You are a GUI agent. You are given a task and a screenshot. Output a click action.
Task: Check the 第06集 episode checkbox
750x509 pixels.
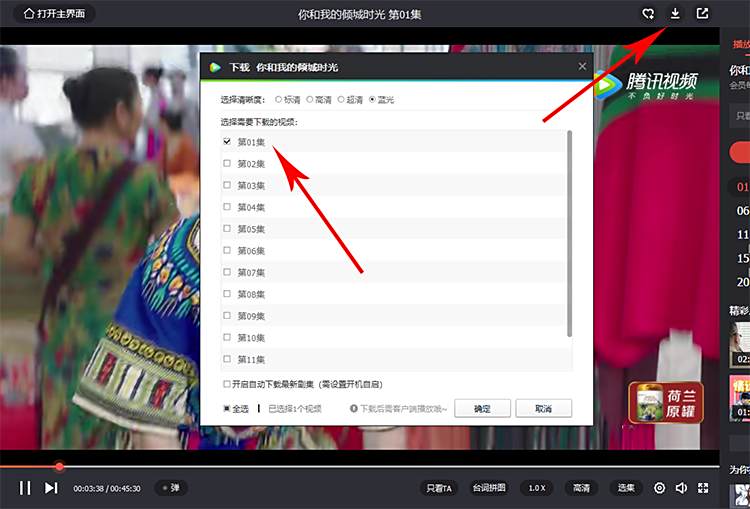pyautogui.click(x=227, y=250)
